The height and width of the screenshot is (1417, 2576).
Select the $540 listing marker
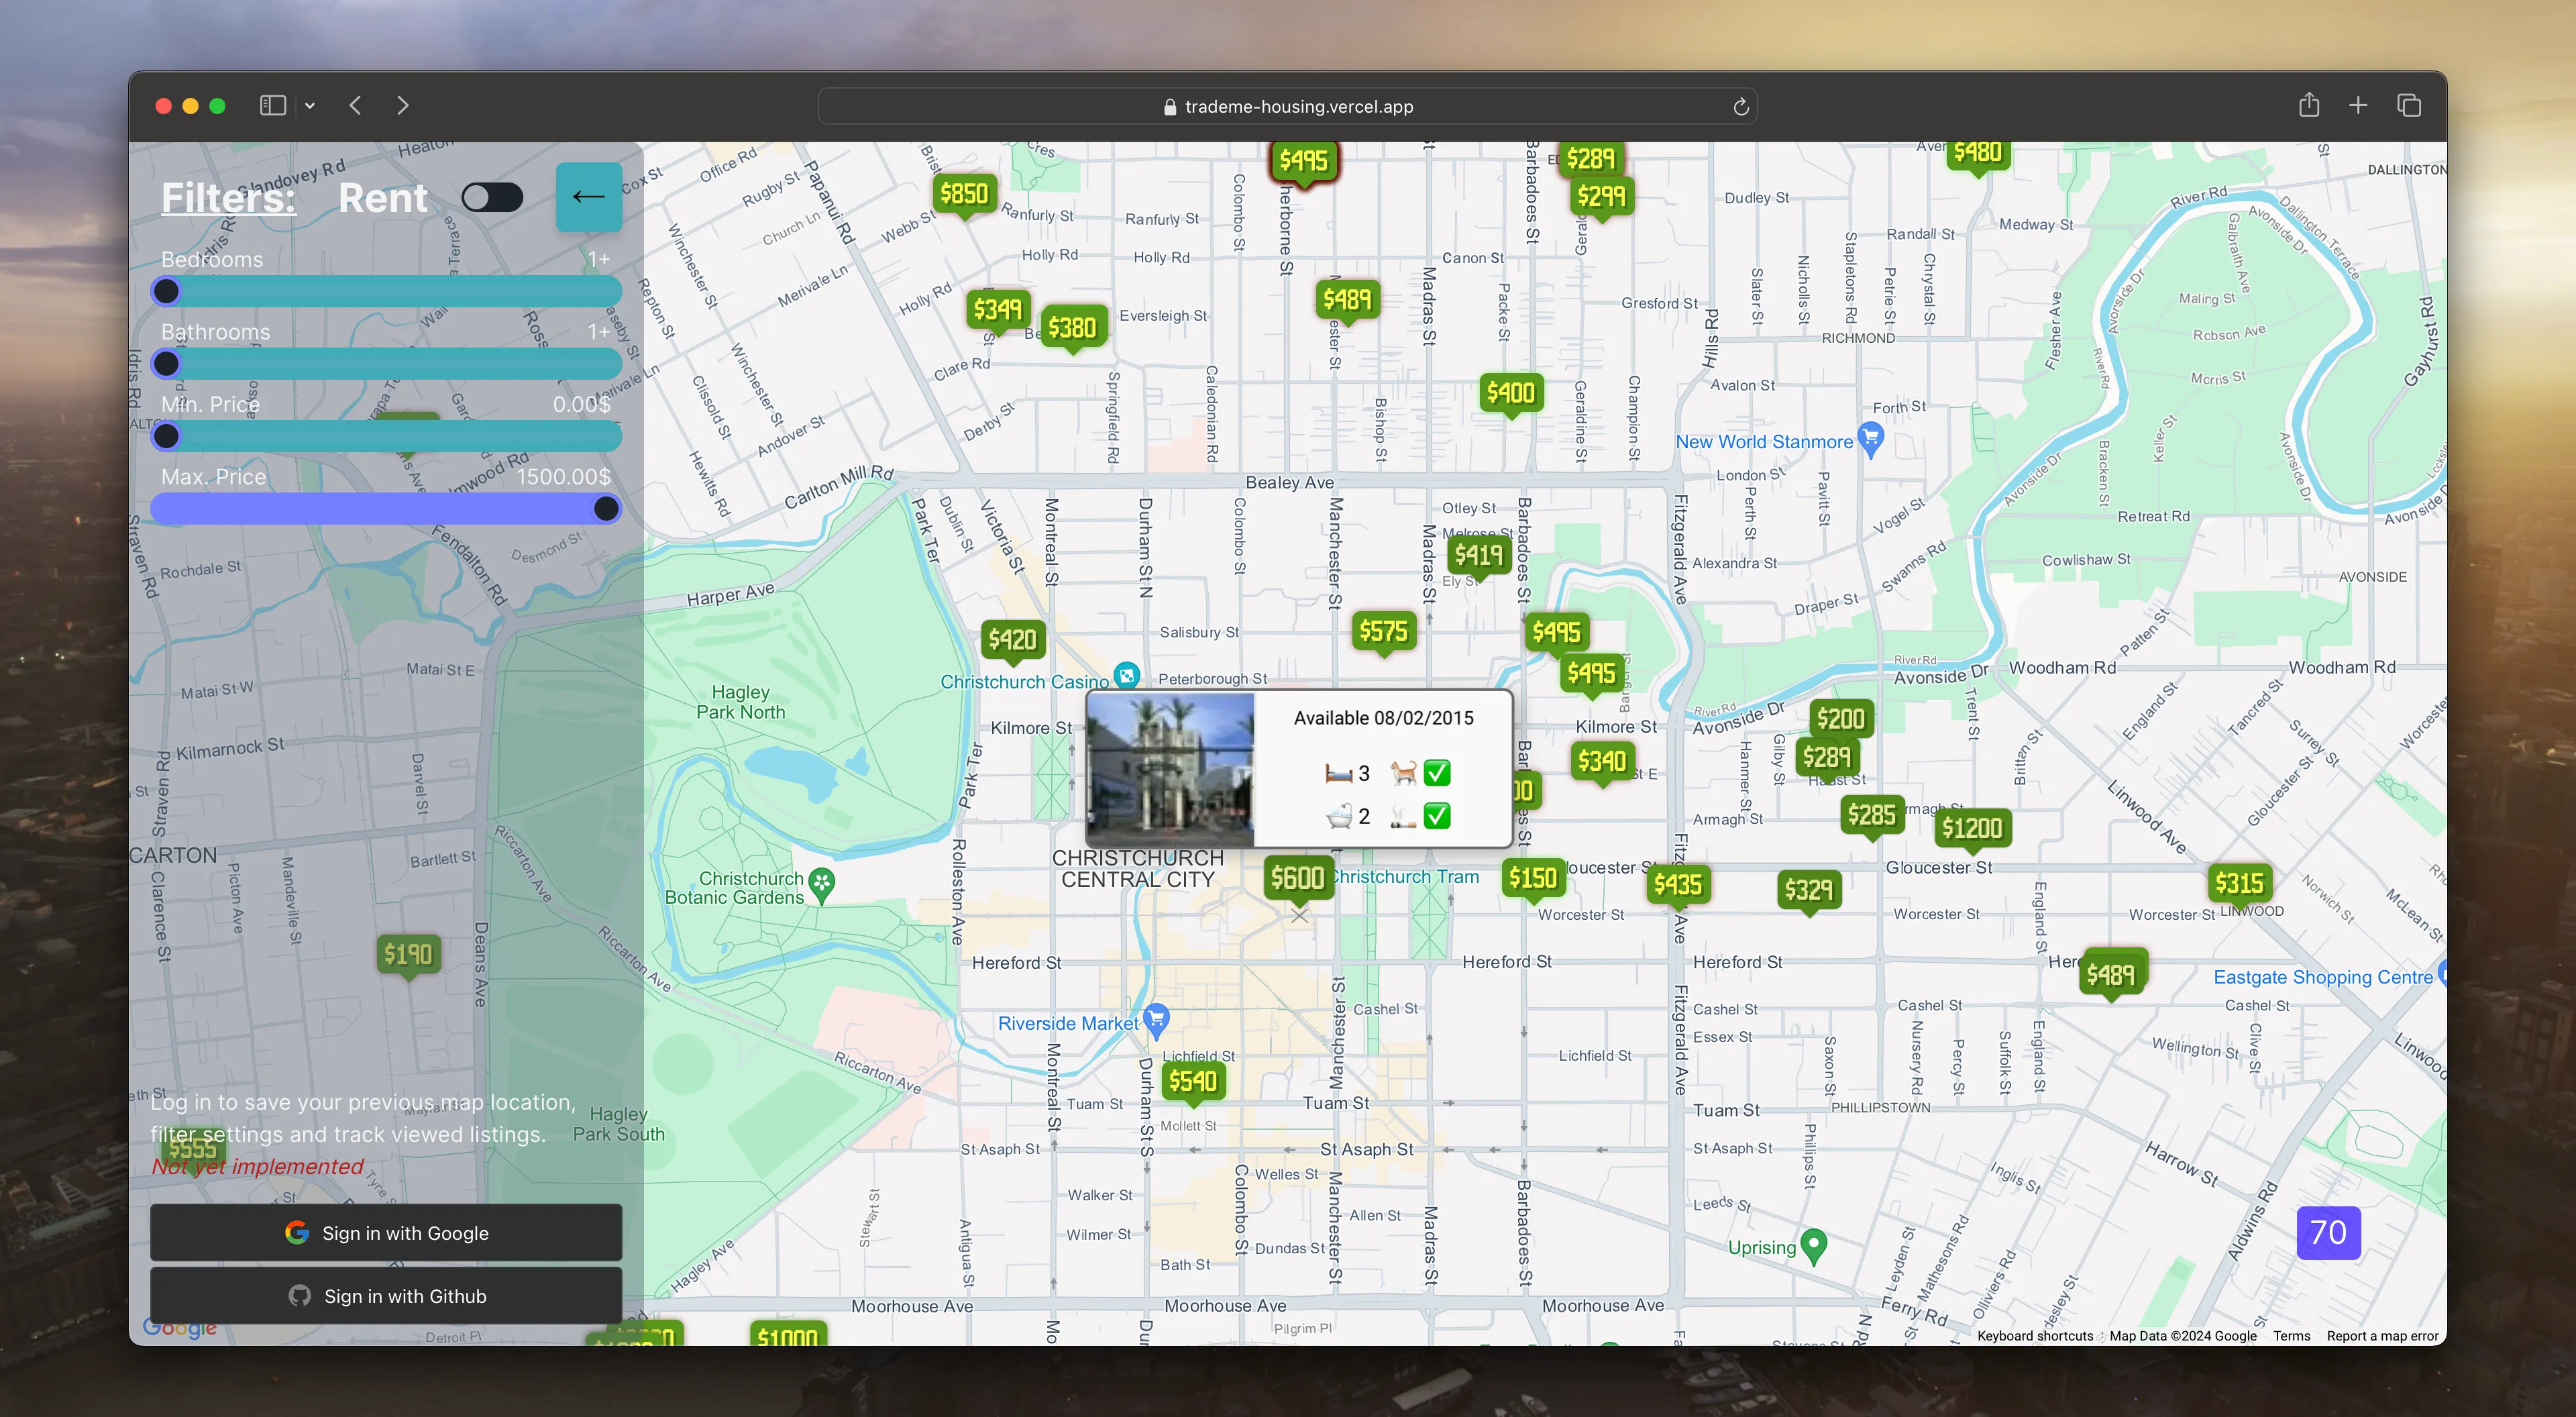[x=1193, y=1081]
